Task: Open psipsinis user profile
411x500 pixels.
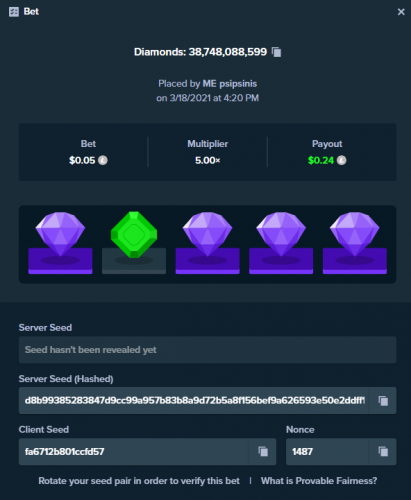Action: point(230,83)
